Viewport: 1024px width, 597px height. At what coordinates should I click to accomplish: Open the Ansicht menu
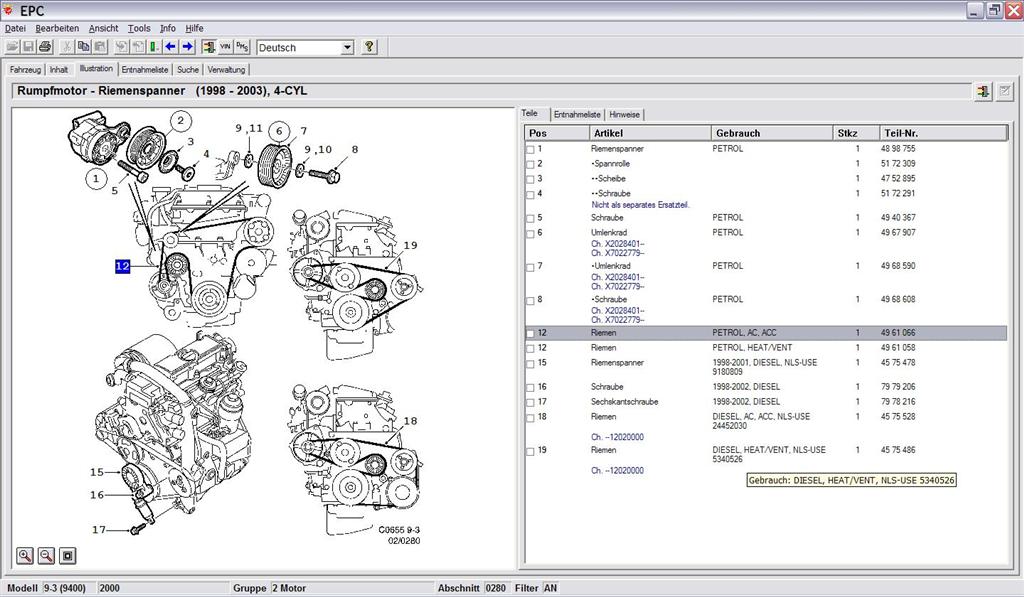click(x=103, y=28)
